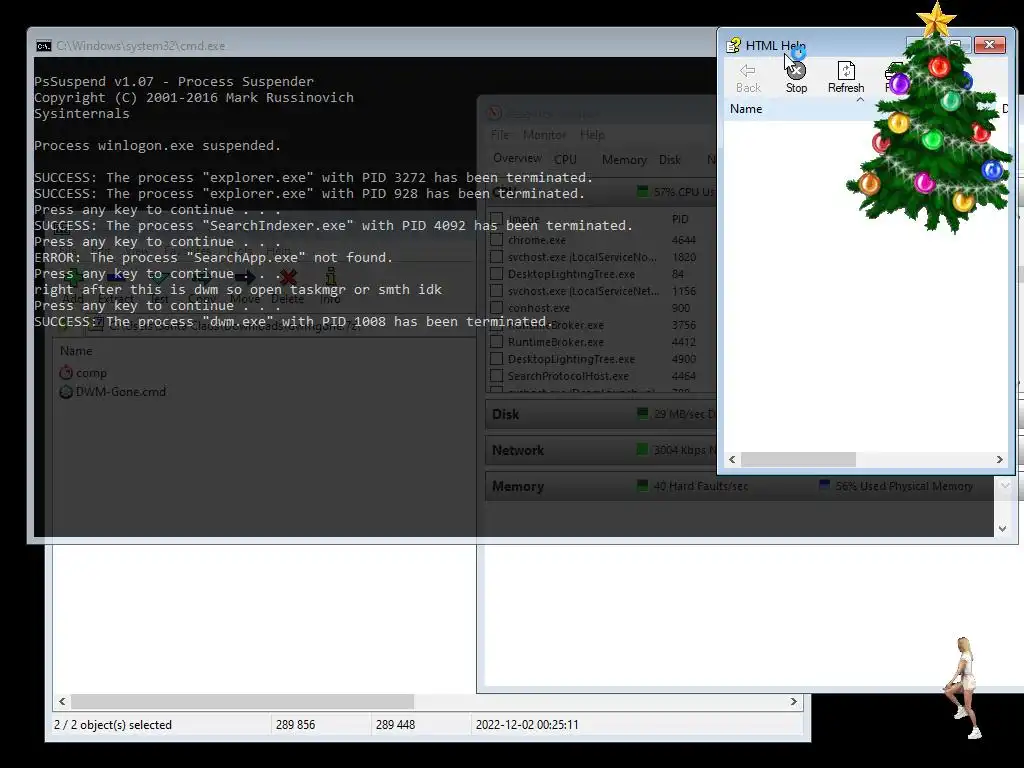Screen dimensions: 1024x768
Task: Click the cmd.exe title bar icon
Action: pyautogui.click(x=44, y=46)
